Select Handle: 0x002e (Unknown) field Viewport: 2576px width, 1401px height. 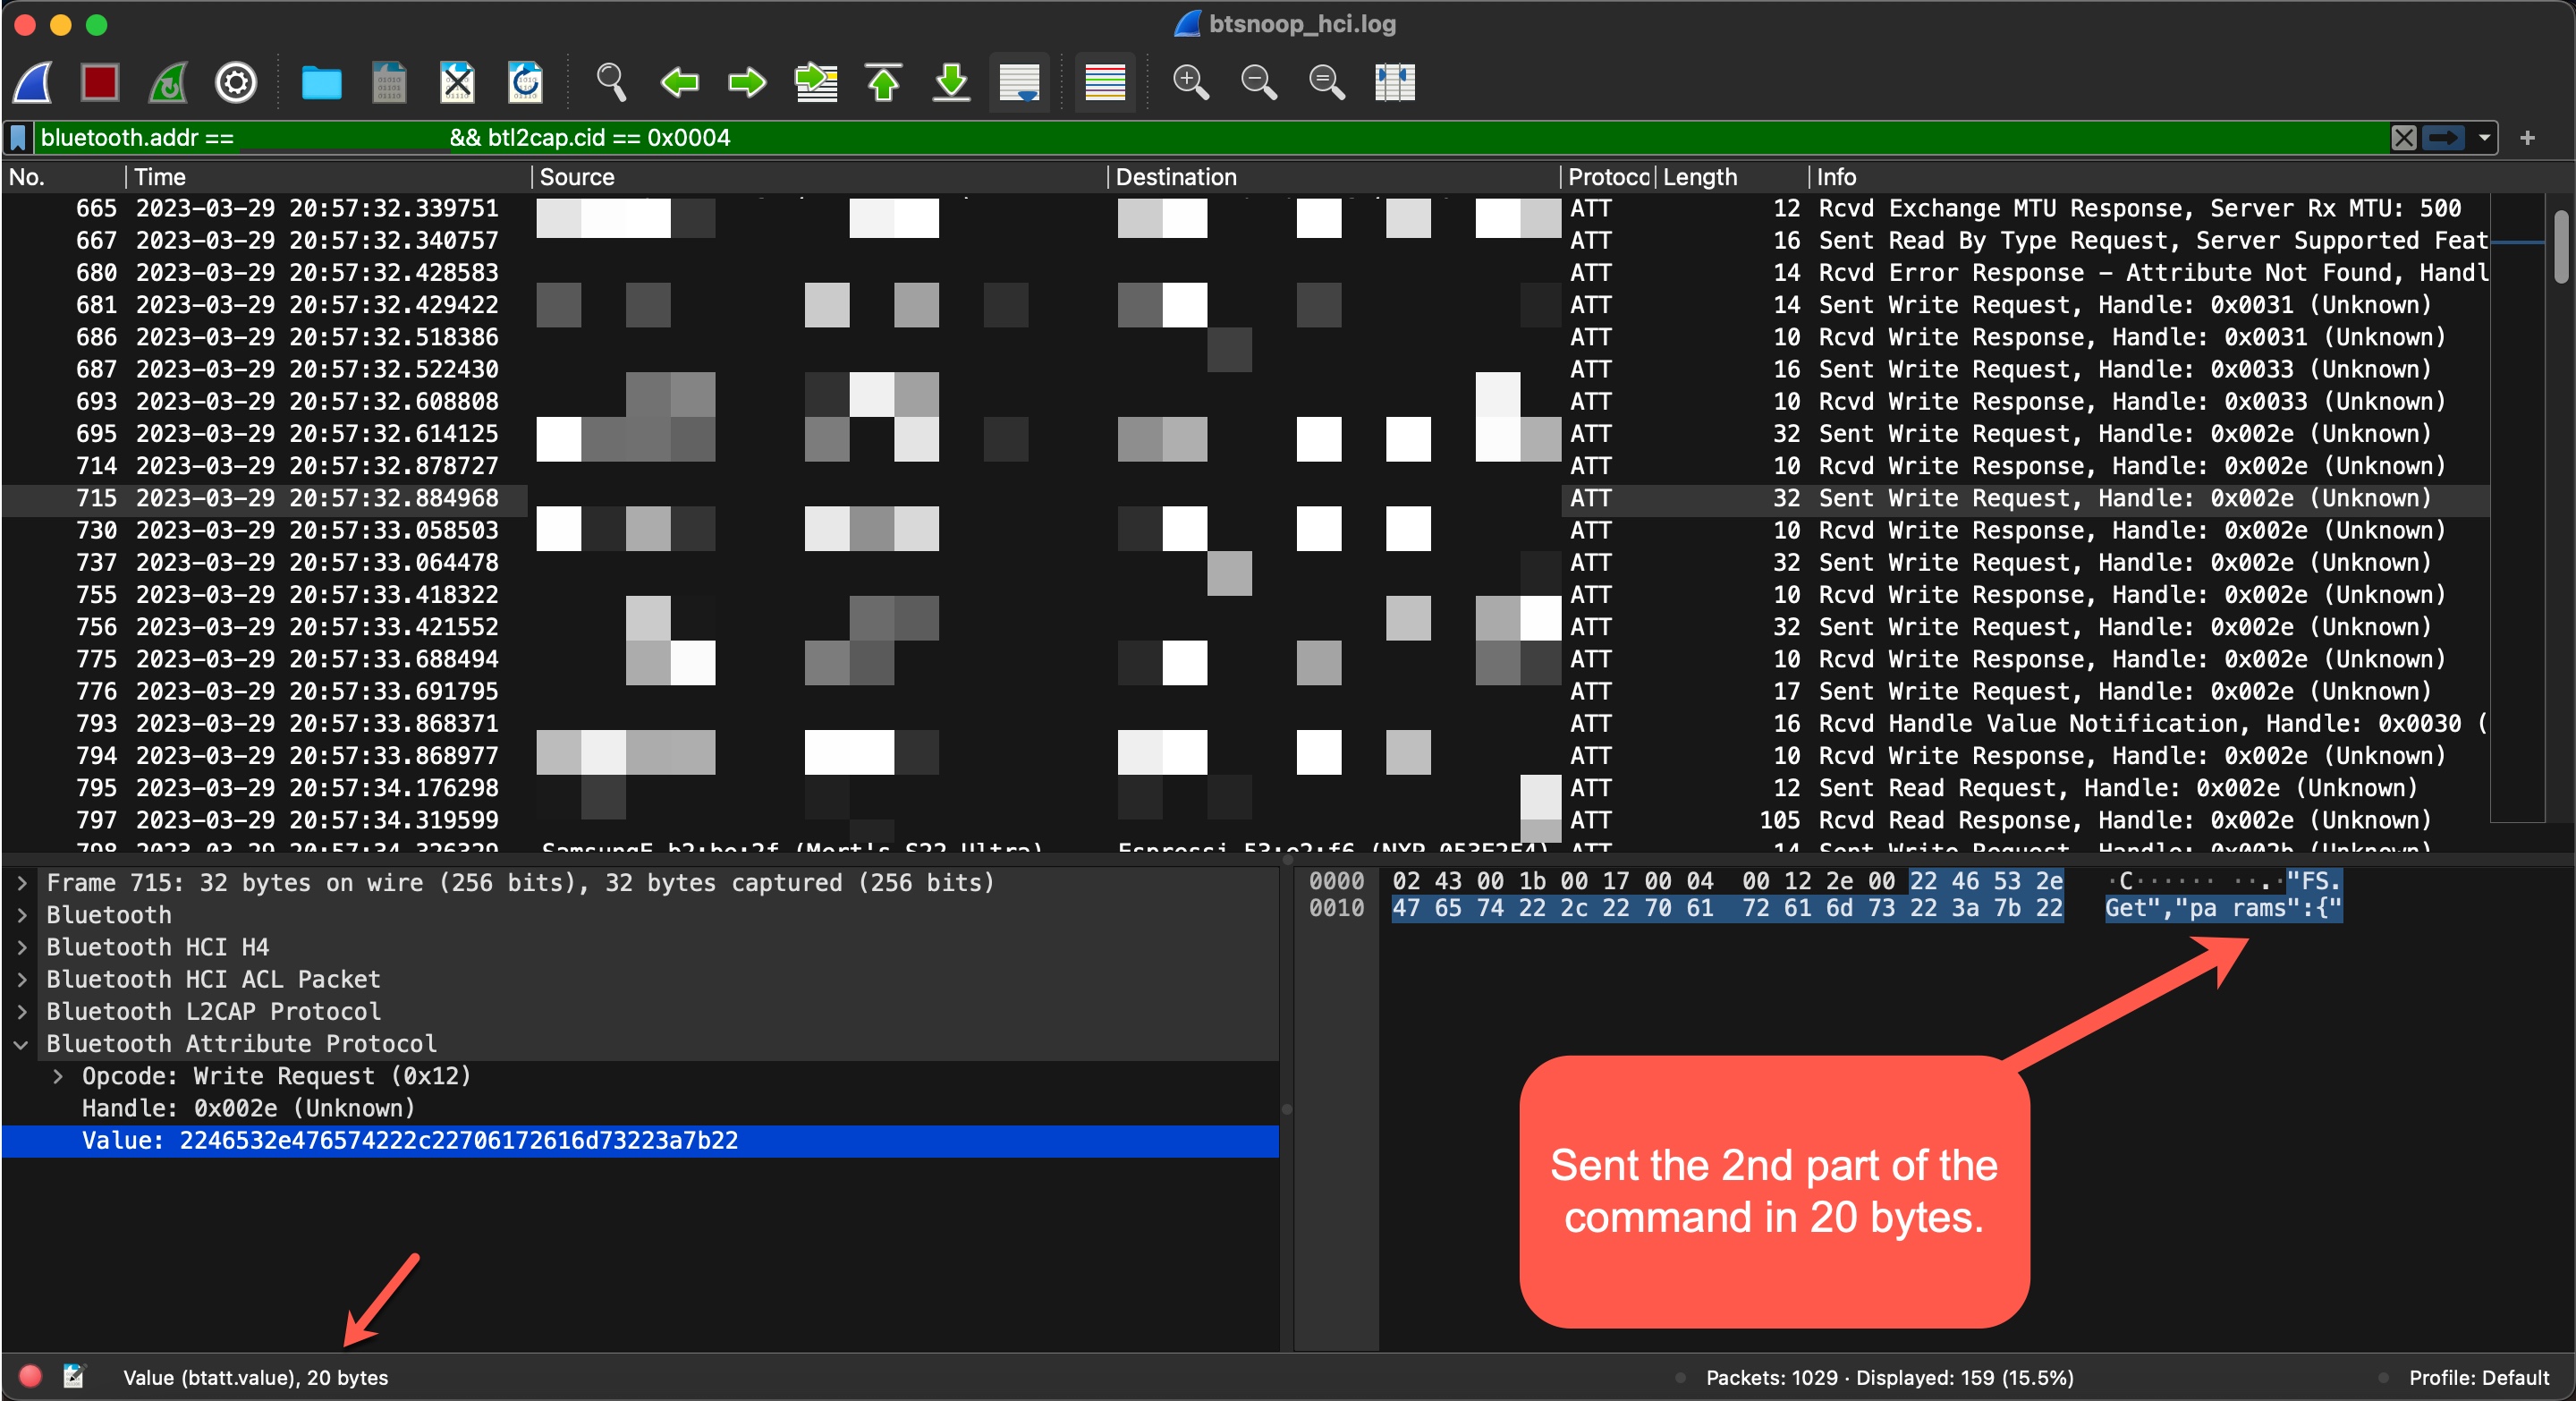(640, 1108)
